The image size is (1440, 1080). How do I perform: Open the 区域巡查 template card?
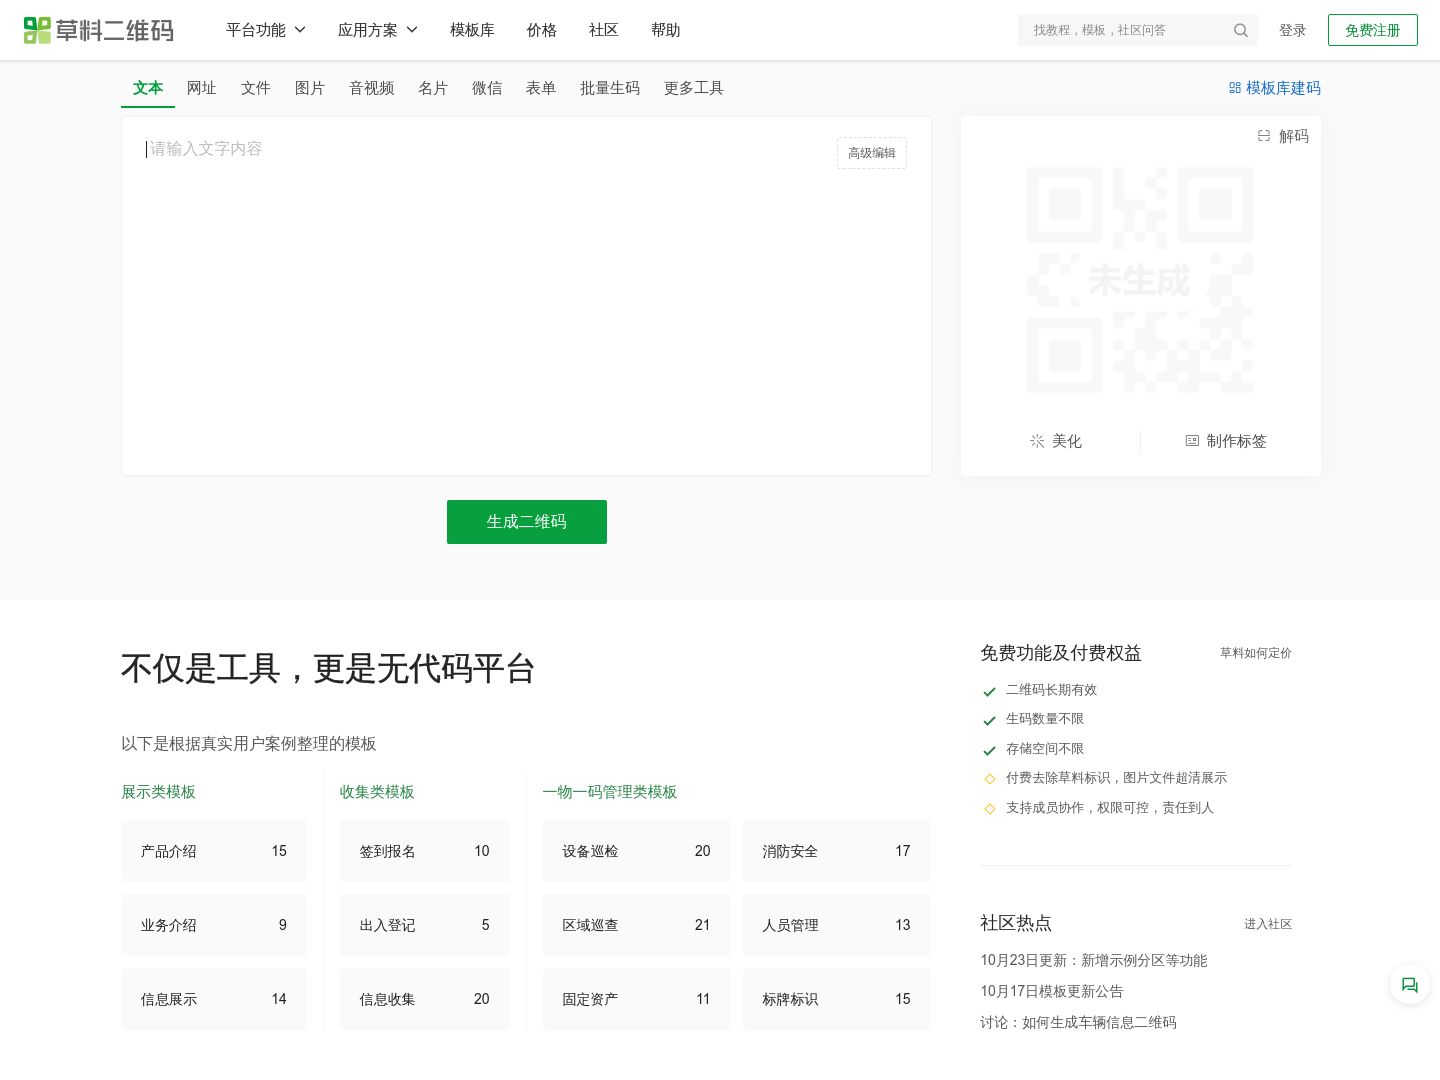637,925
